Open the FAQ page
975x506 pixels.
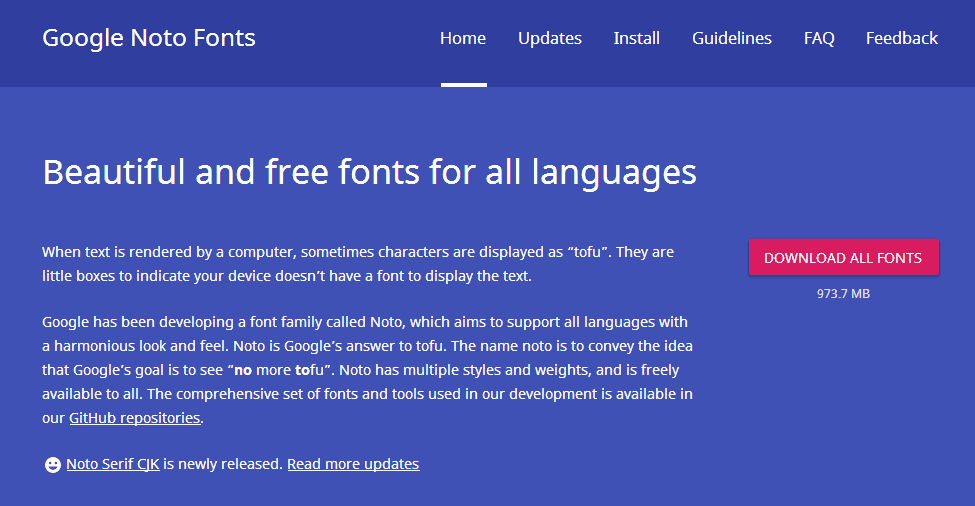[819, 39]
